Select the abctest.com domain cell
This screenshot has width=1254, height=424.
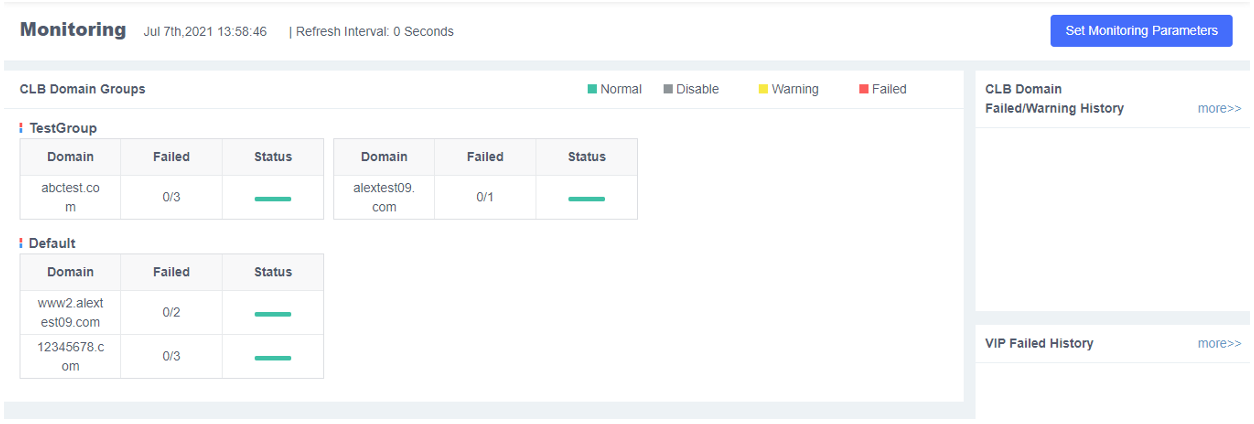70,197
